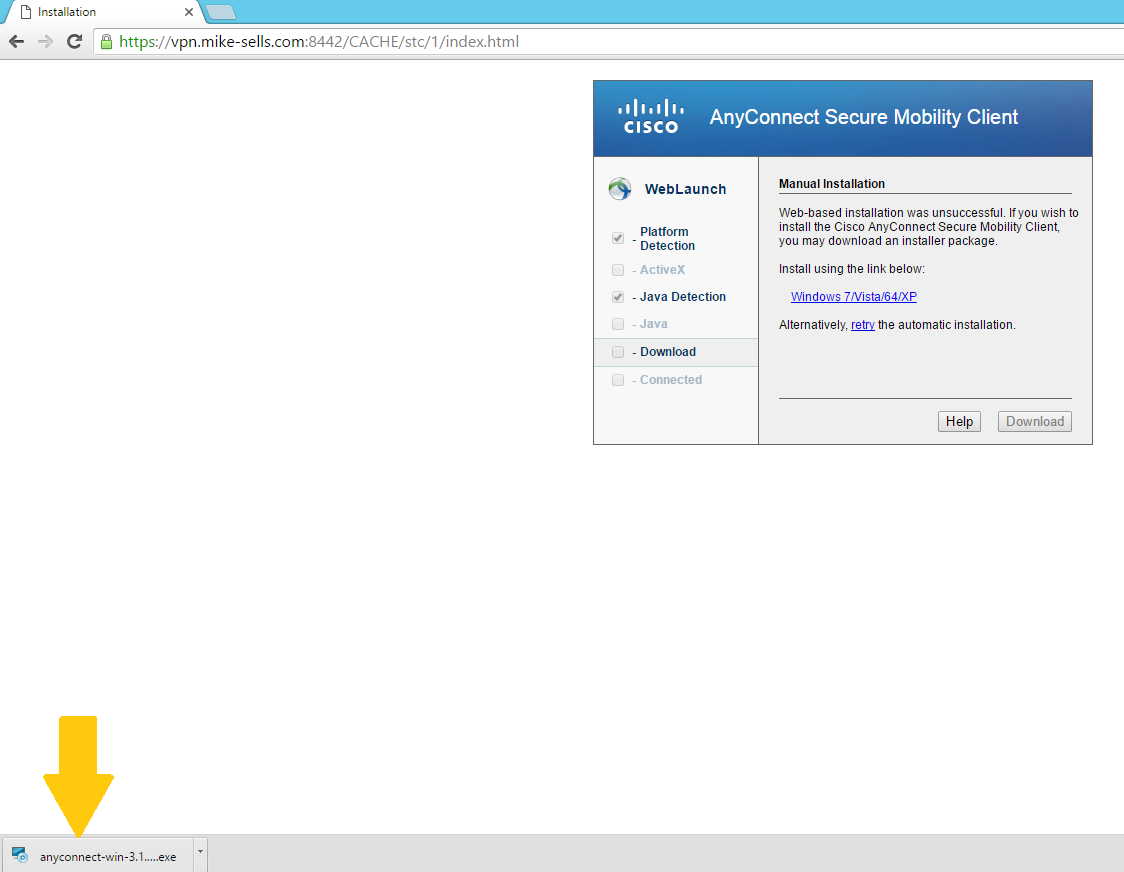The width and height of the screenshot is (1124, 872).
Task: Open the downloaded anyconnect-win exe file
Action: pos(98,856)
